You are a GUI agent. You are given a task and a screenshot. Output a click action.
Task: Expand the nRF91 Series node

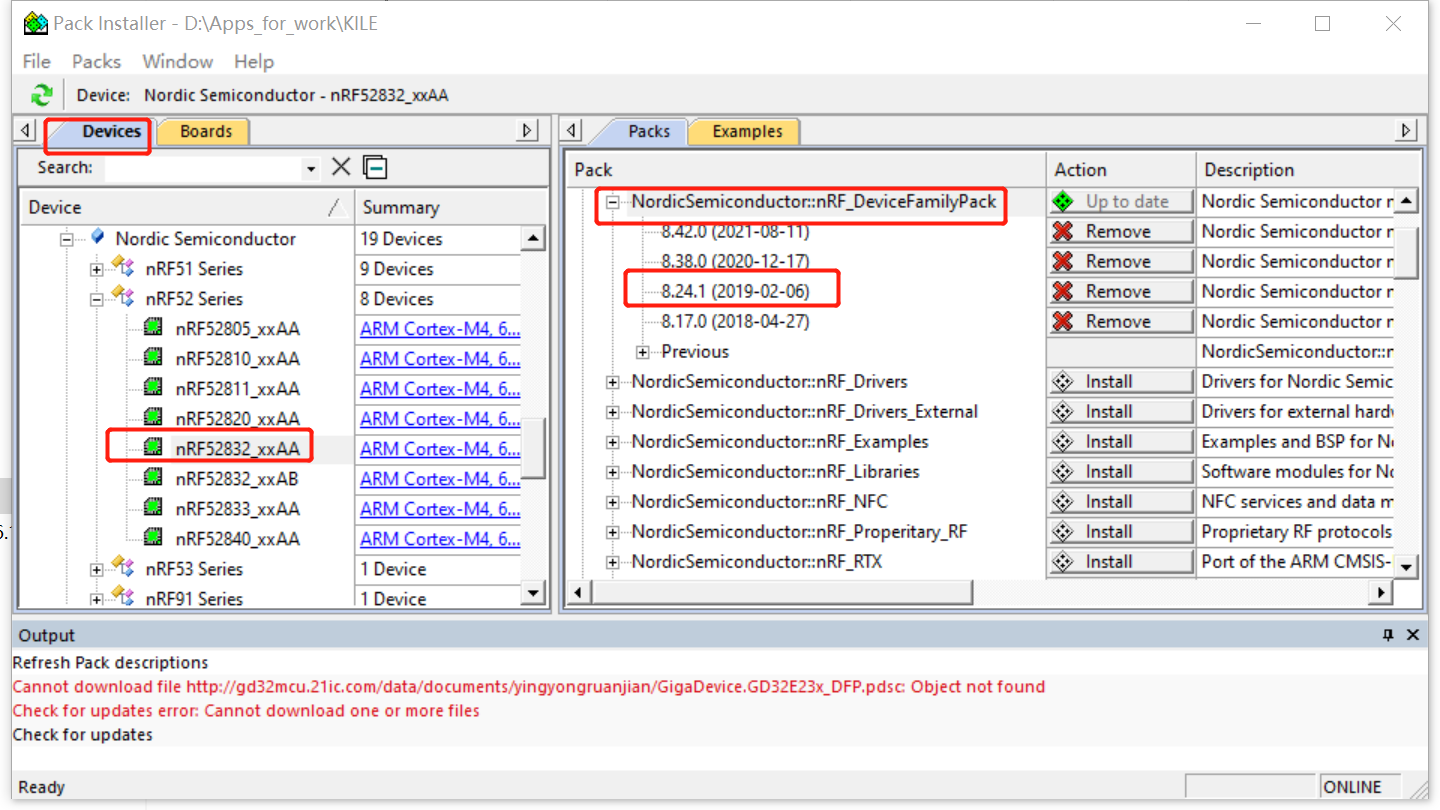pyautogui.click(x=97, y=599)
